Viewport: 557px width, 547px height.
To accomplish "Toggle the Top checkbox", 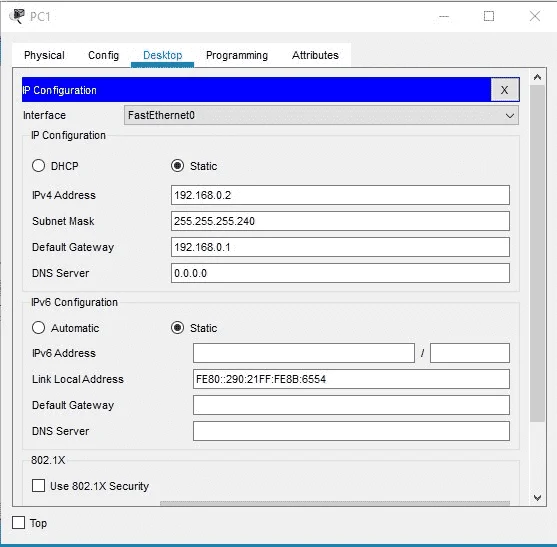I will pyautogui.click(x=18, y=523).
